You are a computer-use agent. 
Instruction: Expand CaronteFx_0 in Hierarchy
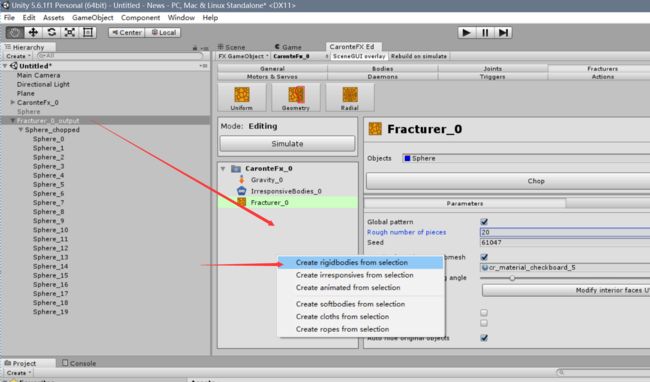click(x=13, y=102)
